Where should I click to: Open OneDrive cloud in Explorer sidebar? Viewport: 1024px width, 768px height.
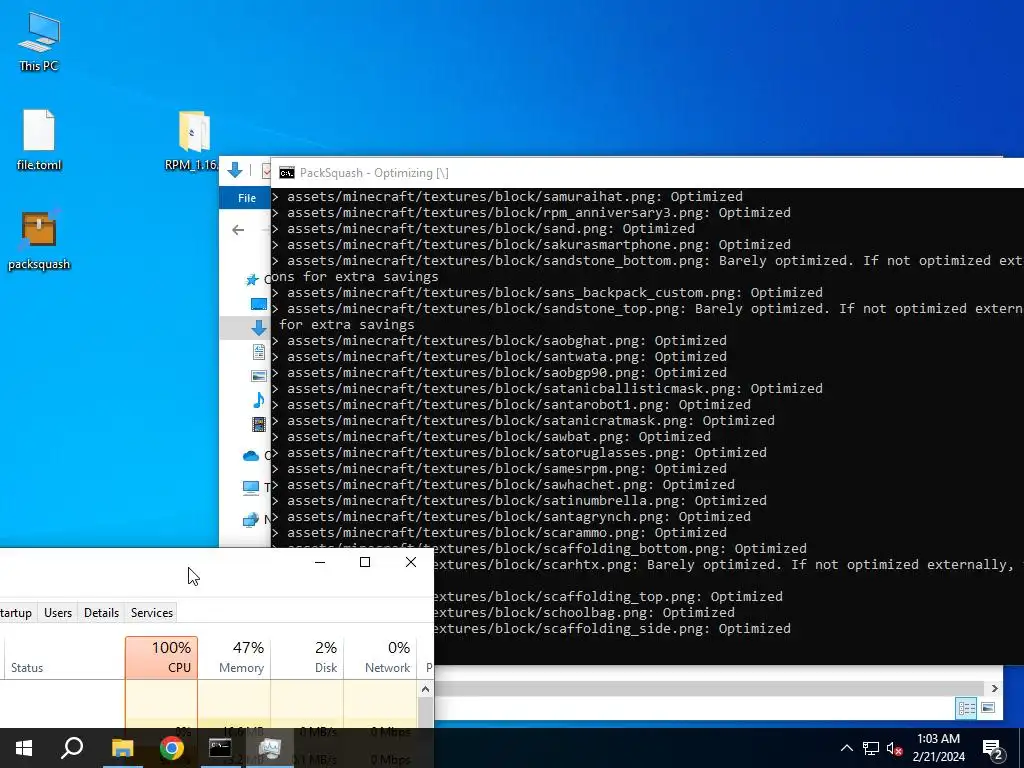(x=251, y=456)
